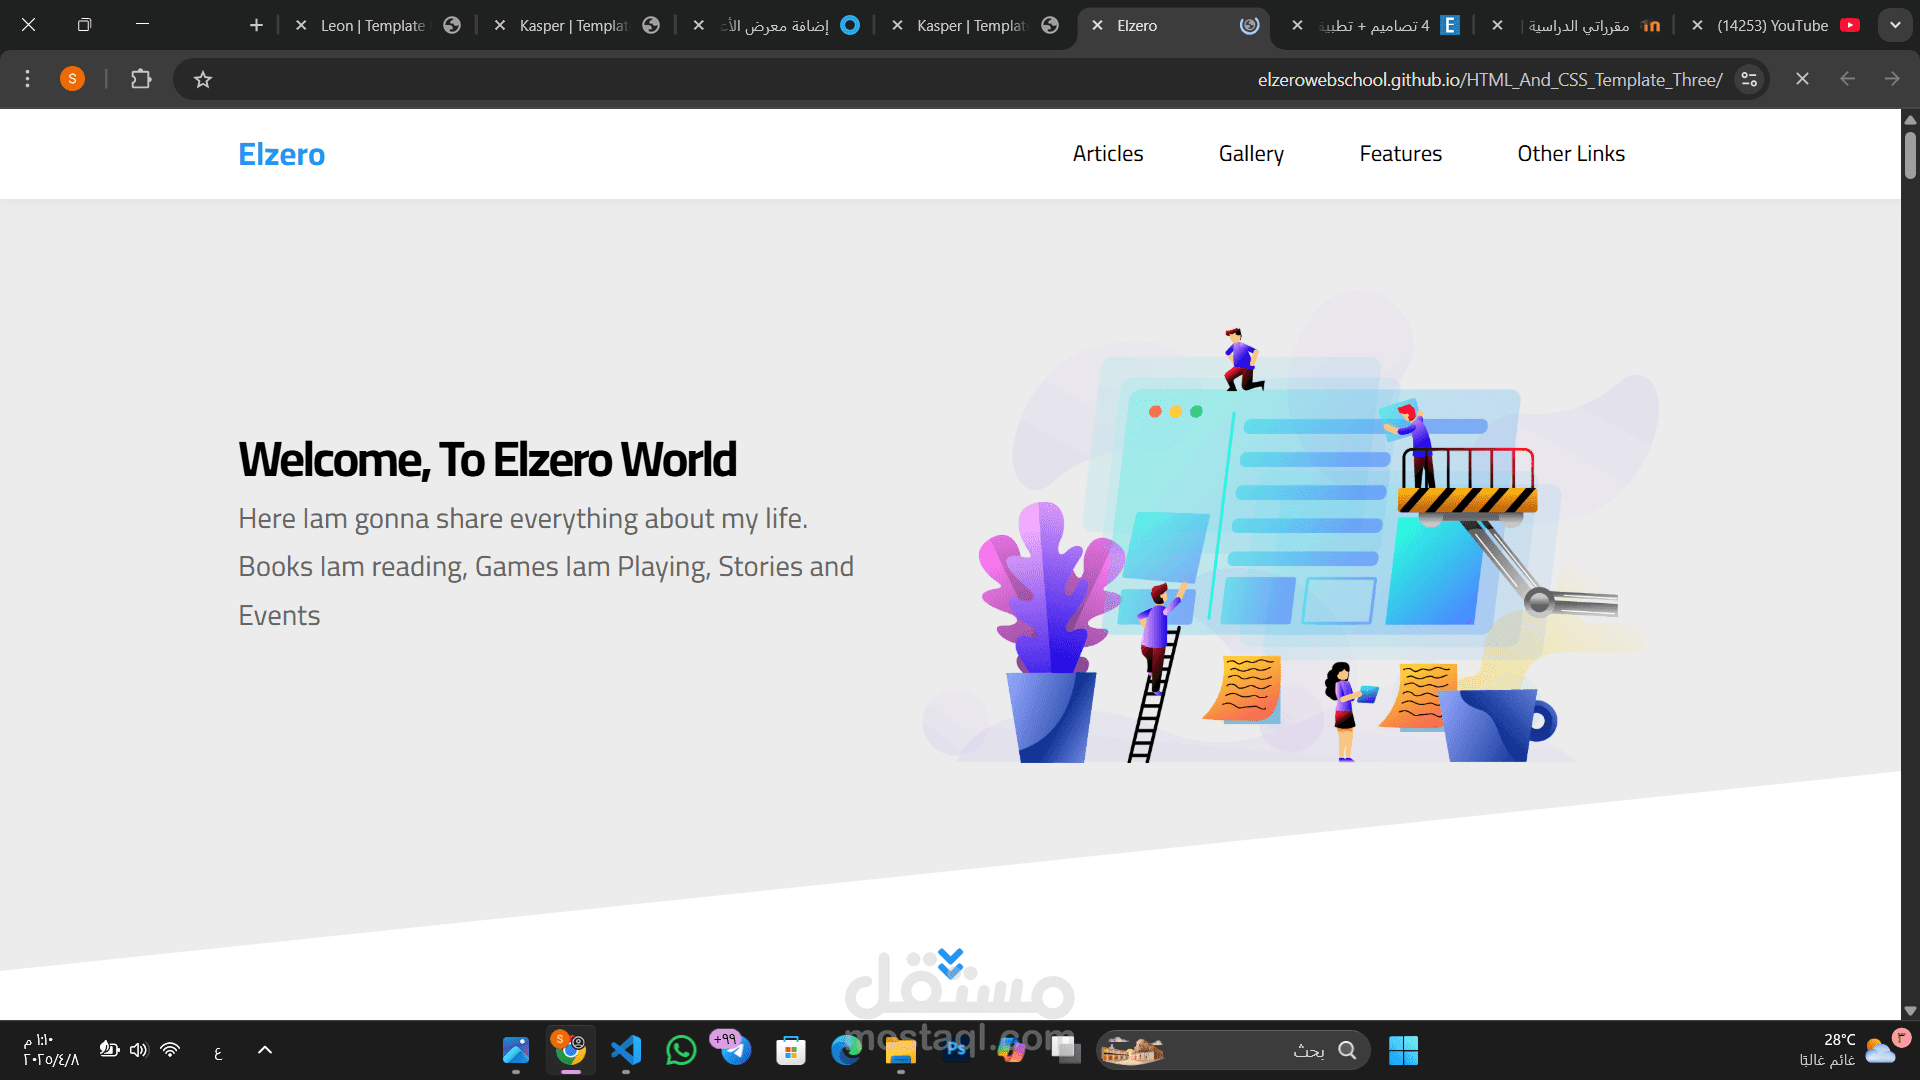Click the address bar URL
The height and width of the screenshot is (1080, 1920).
[x=1490, y=79]
